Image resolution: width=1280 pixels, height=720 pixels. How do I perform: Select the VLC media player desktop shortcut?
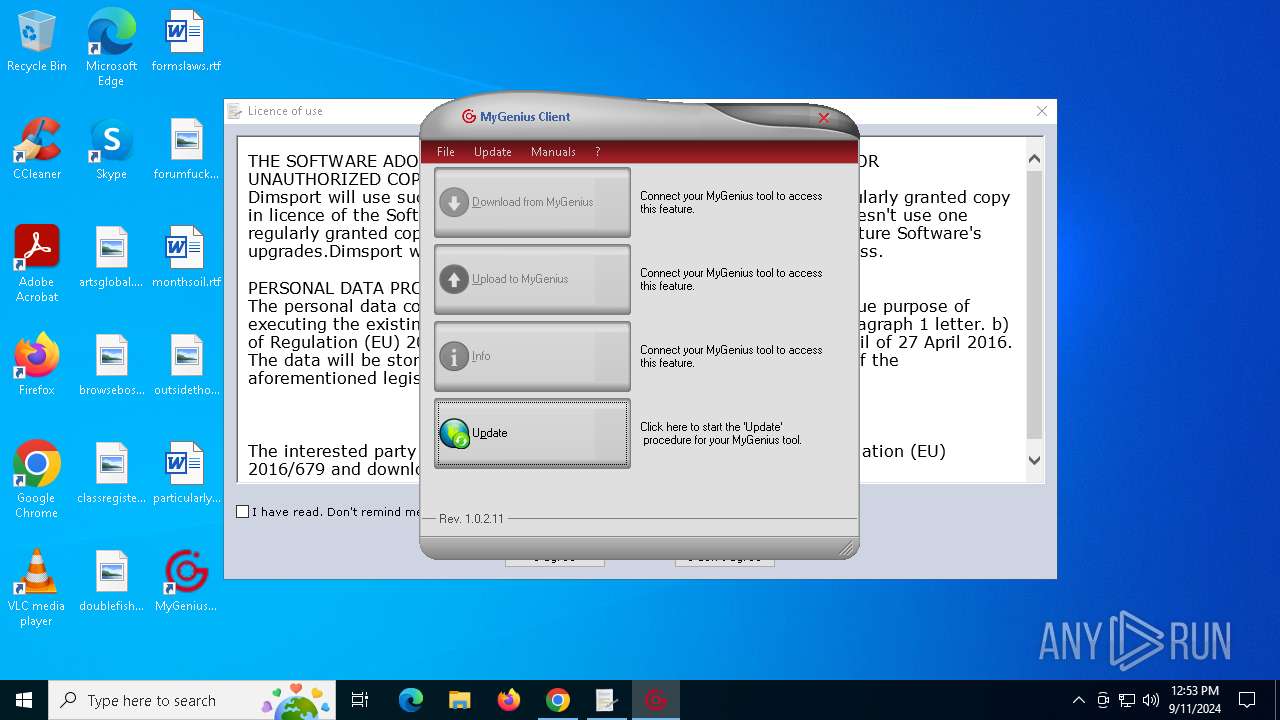(x=37, y=588)
